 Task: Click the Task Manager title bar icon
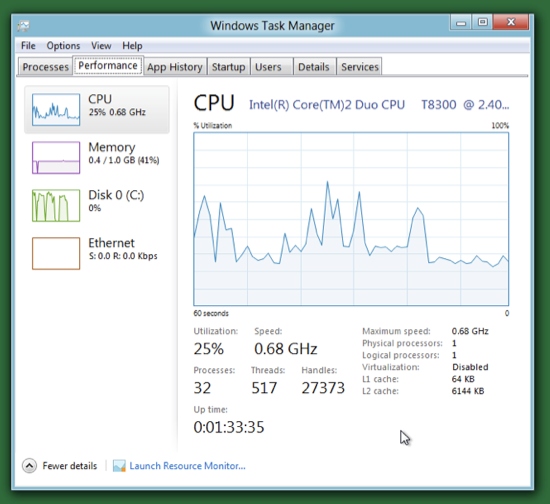24,26
